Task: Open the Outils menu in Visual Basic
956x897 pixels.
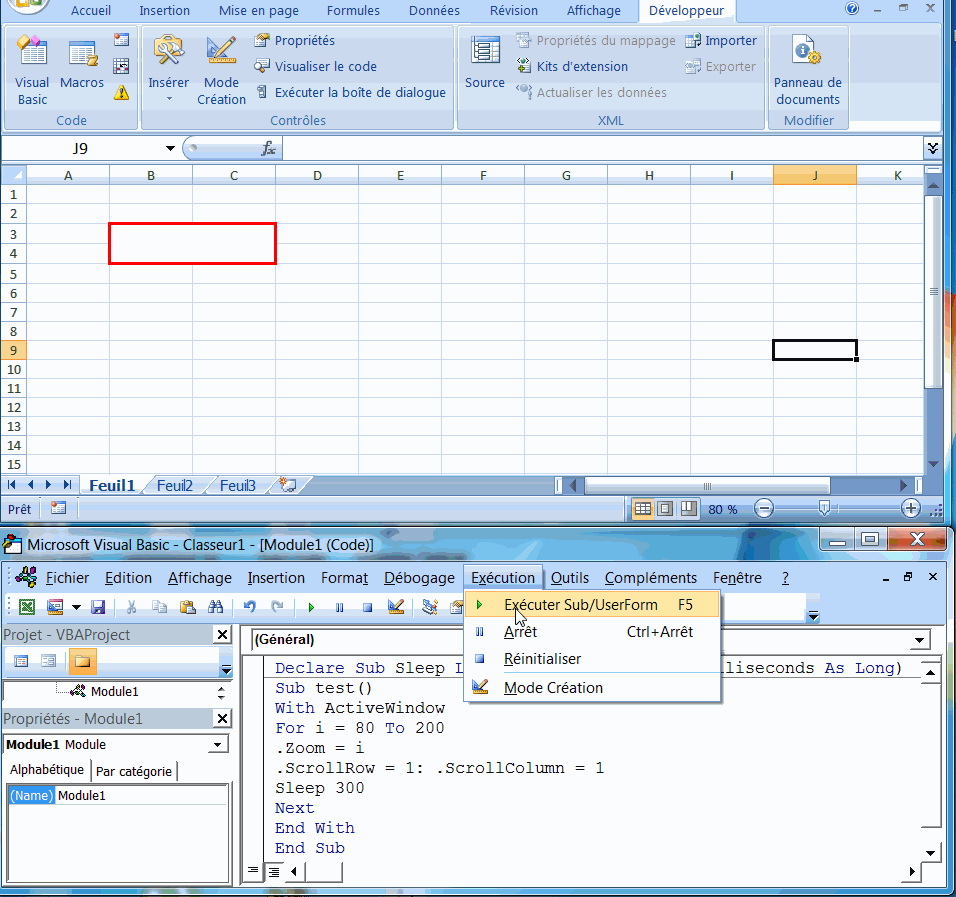Action: (569, 577)
